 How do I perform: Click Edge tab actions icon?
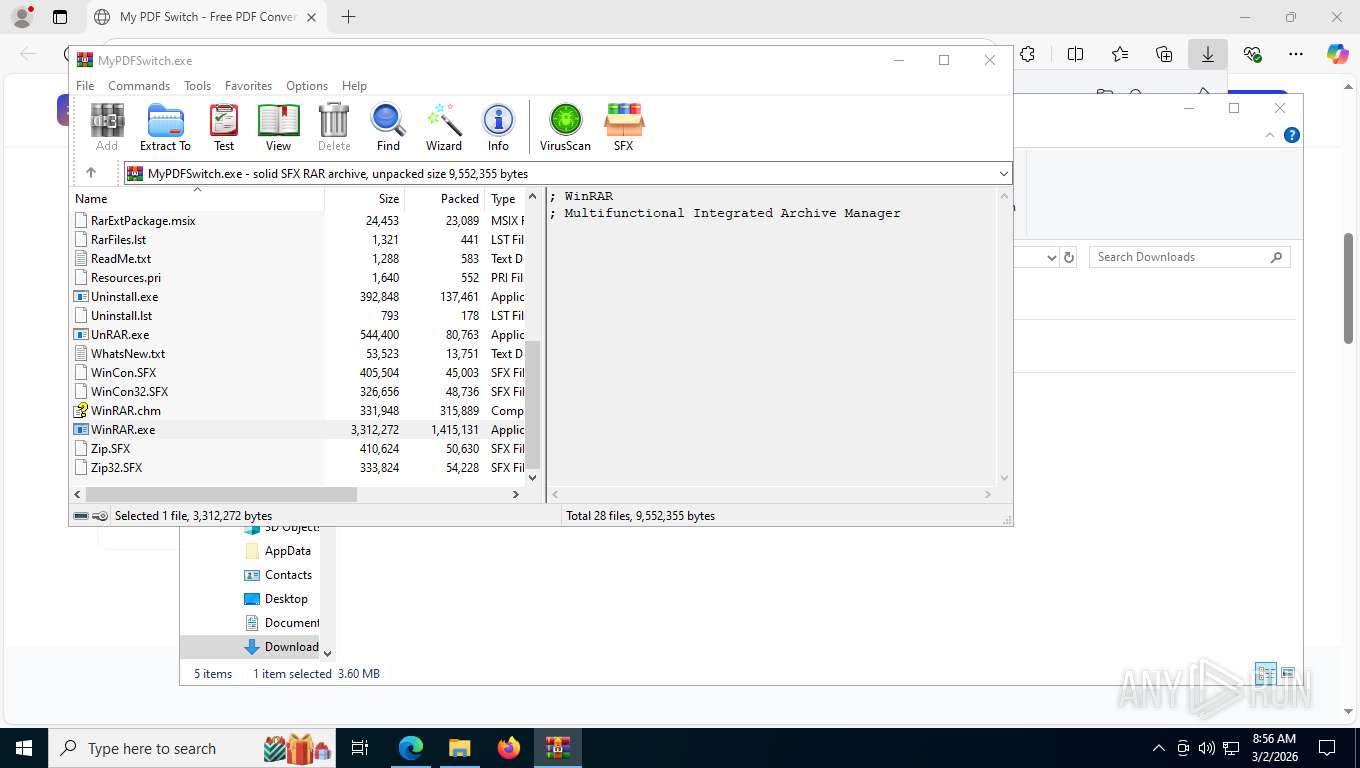point(60,17)
